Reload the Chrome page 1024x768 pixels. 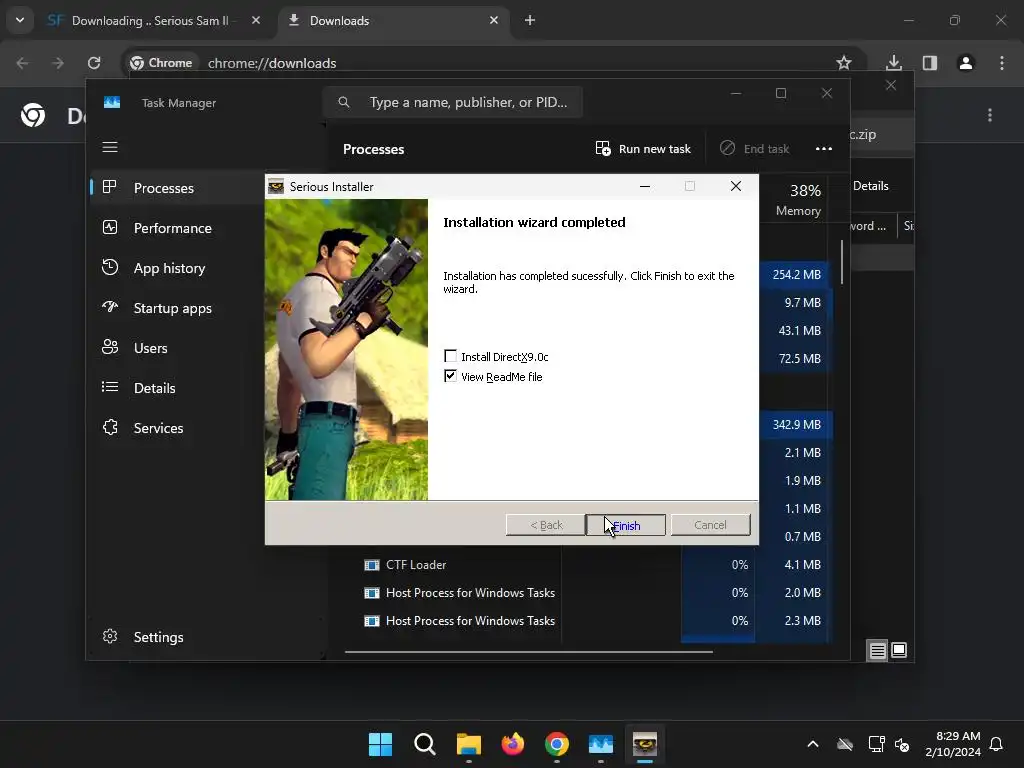click(x=94, y=63)
